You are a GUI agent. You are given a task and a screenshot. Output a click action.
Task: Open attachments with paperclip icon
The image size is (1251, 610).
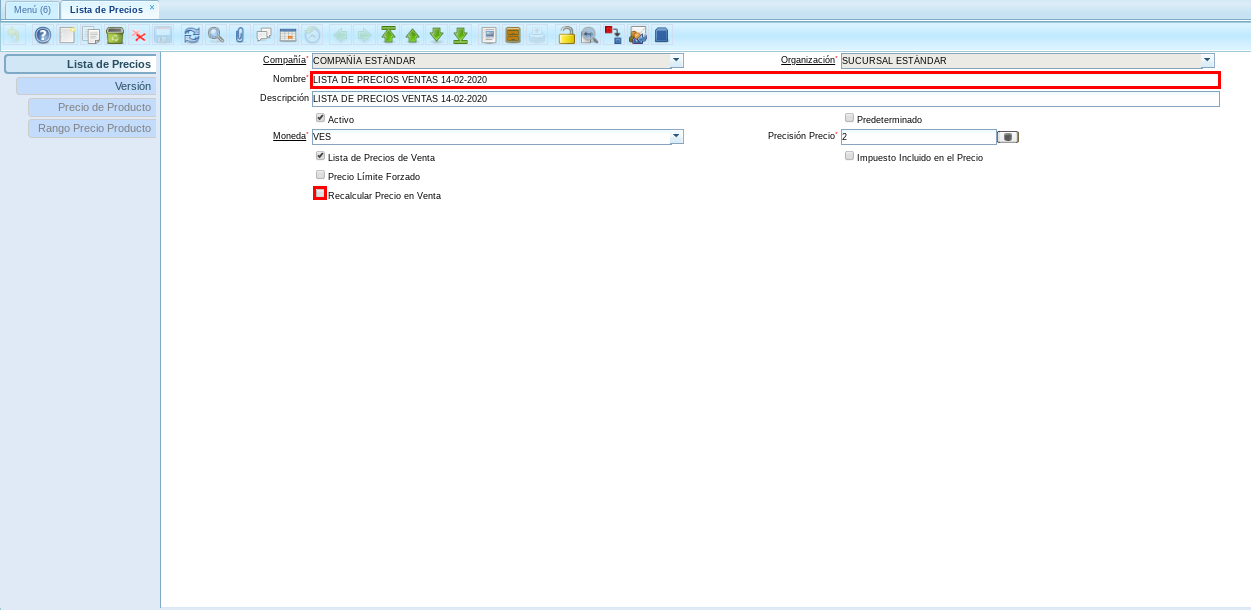[x=240, y=35]
